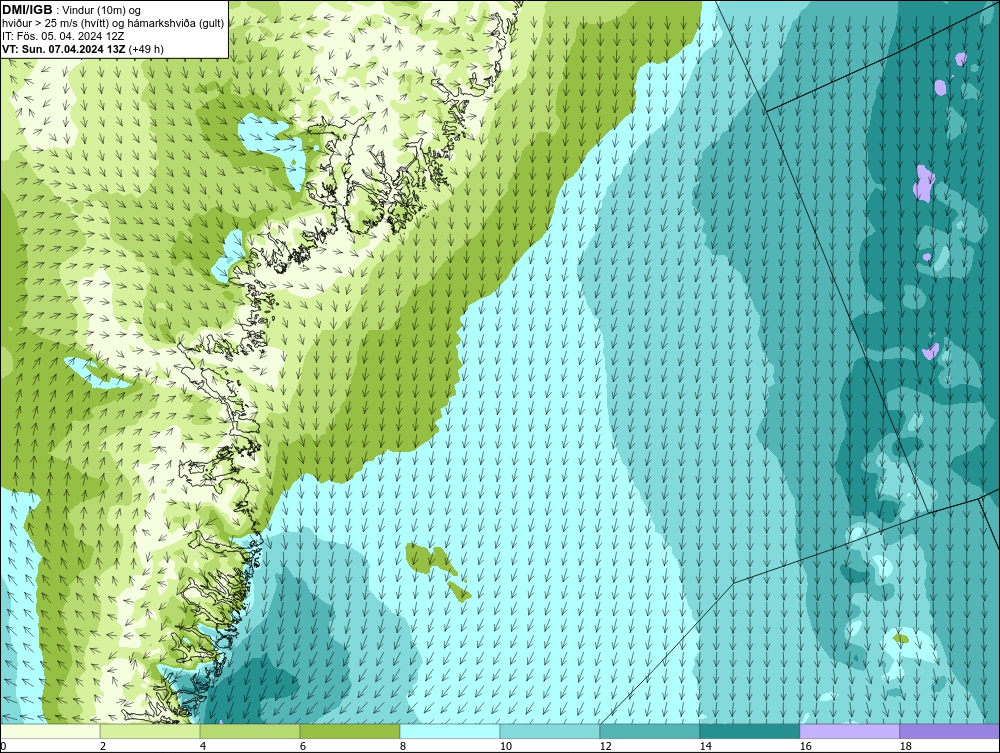The image size is (1000, 753).
Task: Click the 12–14 m/s teal swatch
Action: coord(650,731)
